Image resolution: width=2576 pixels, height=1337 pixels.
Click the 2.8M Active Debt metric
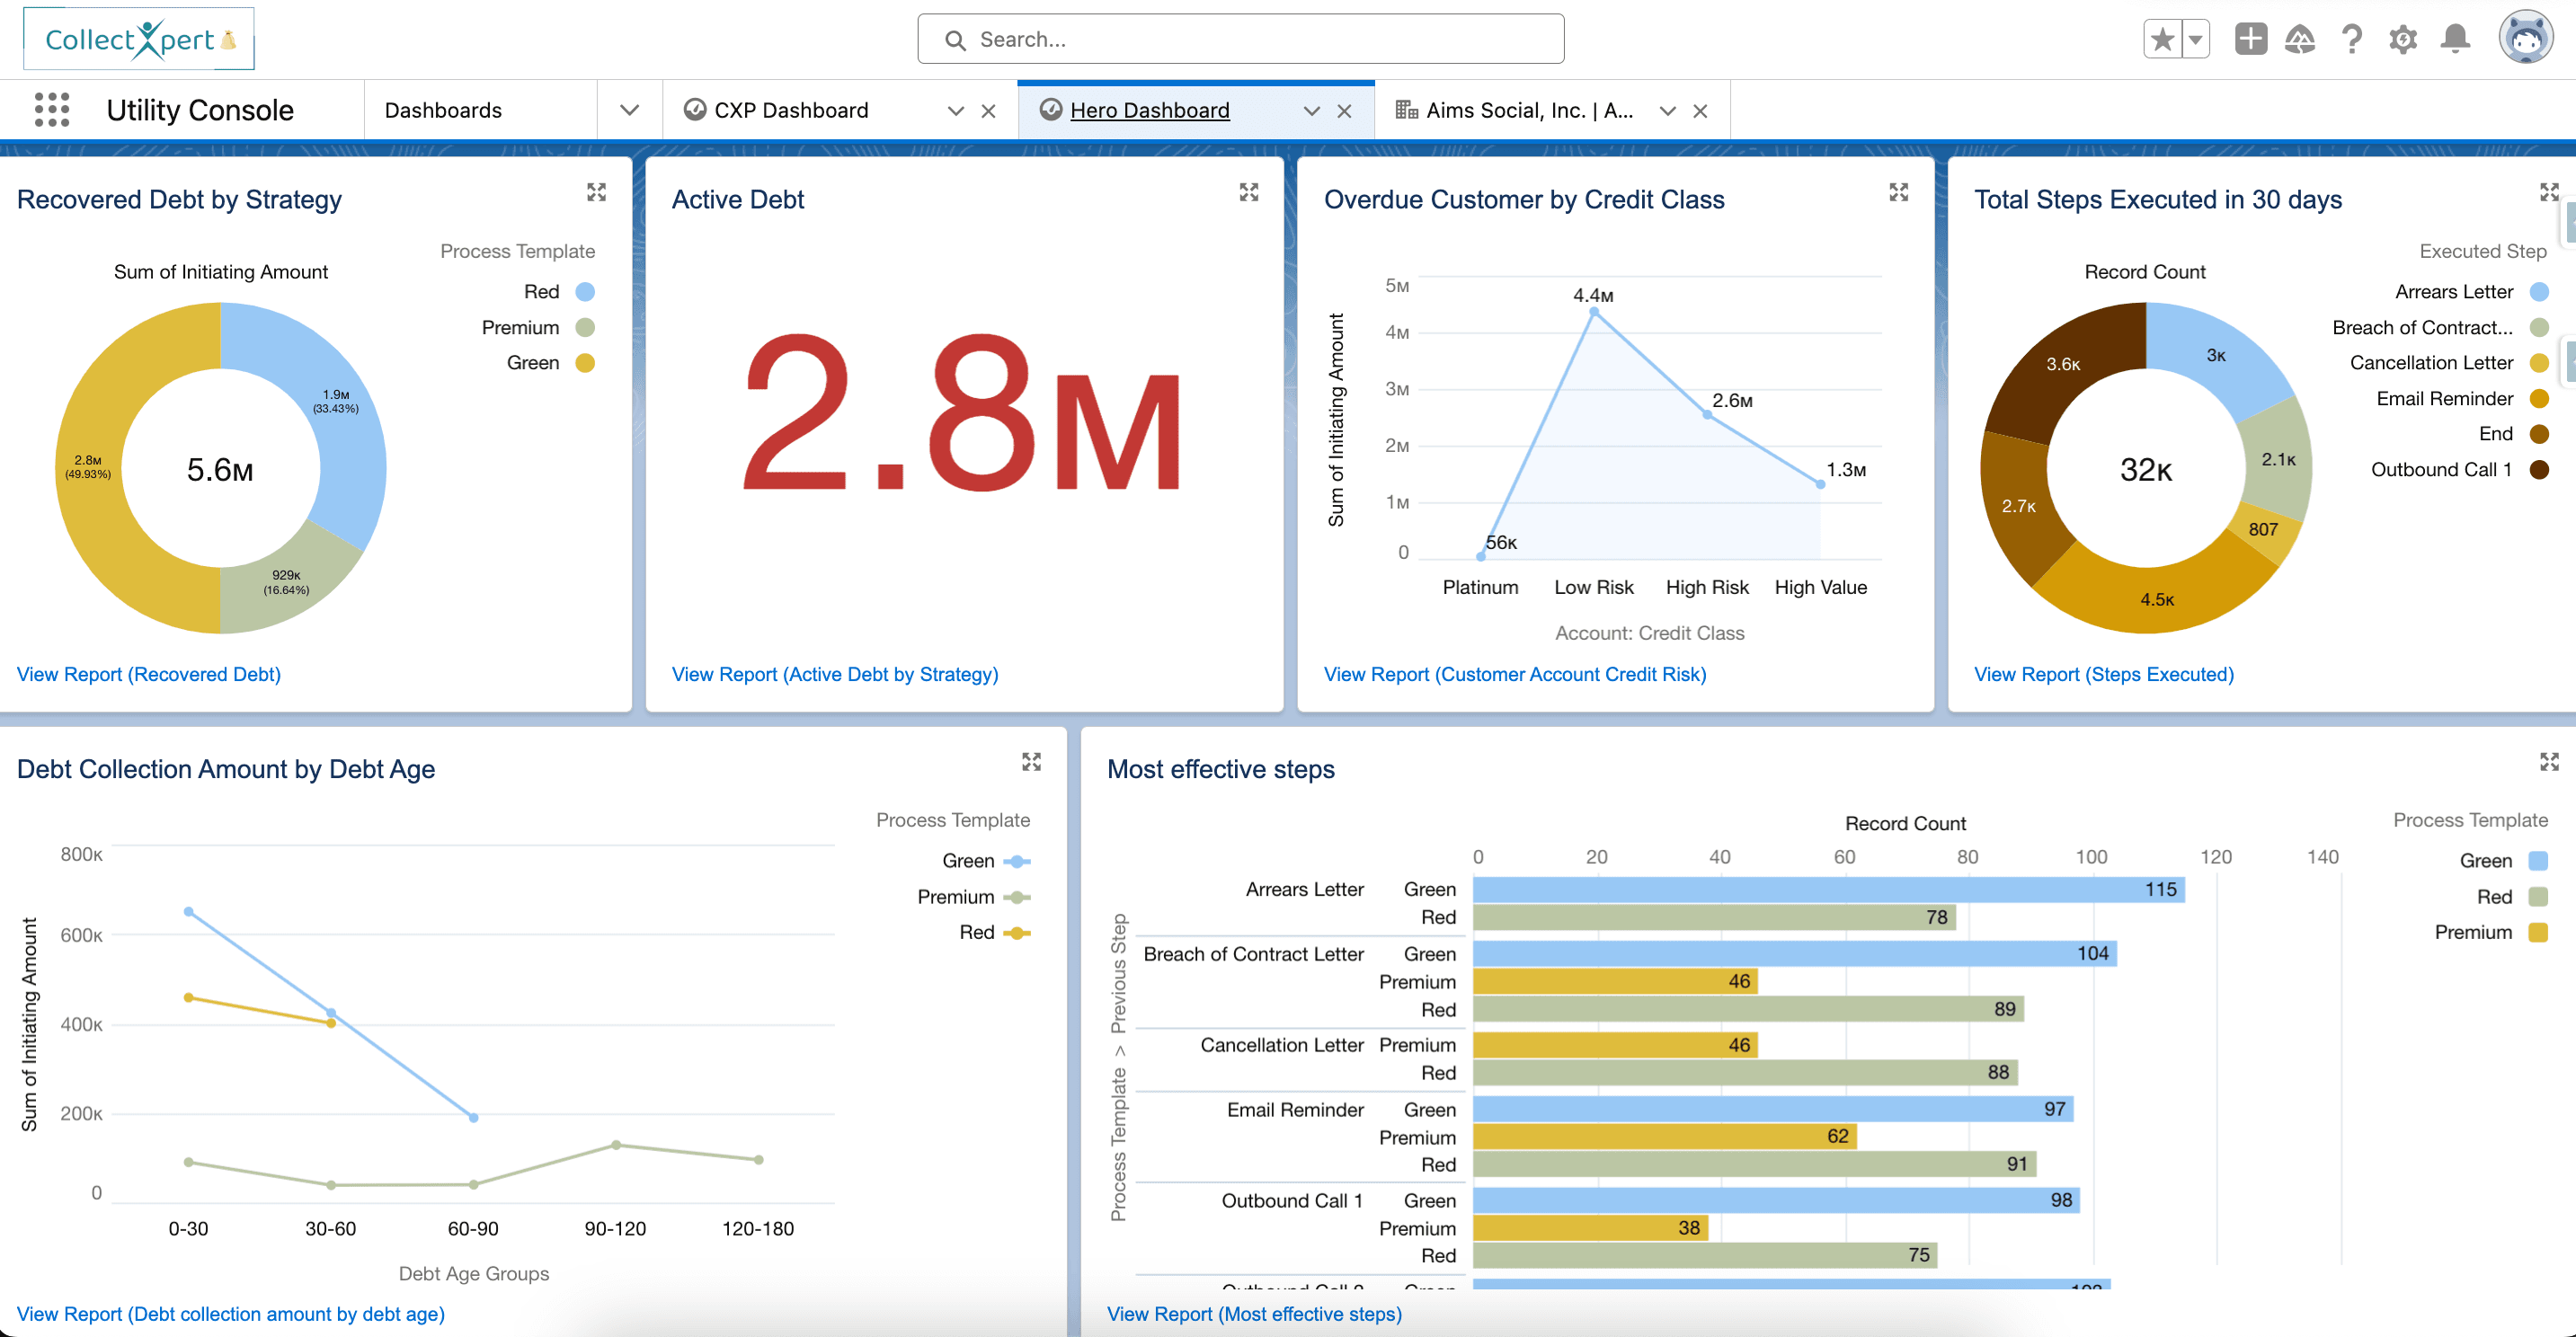click(962, 413)
